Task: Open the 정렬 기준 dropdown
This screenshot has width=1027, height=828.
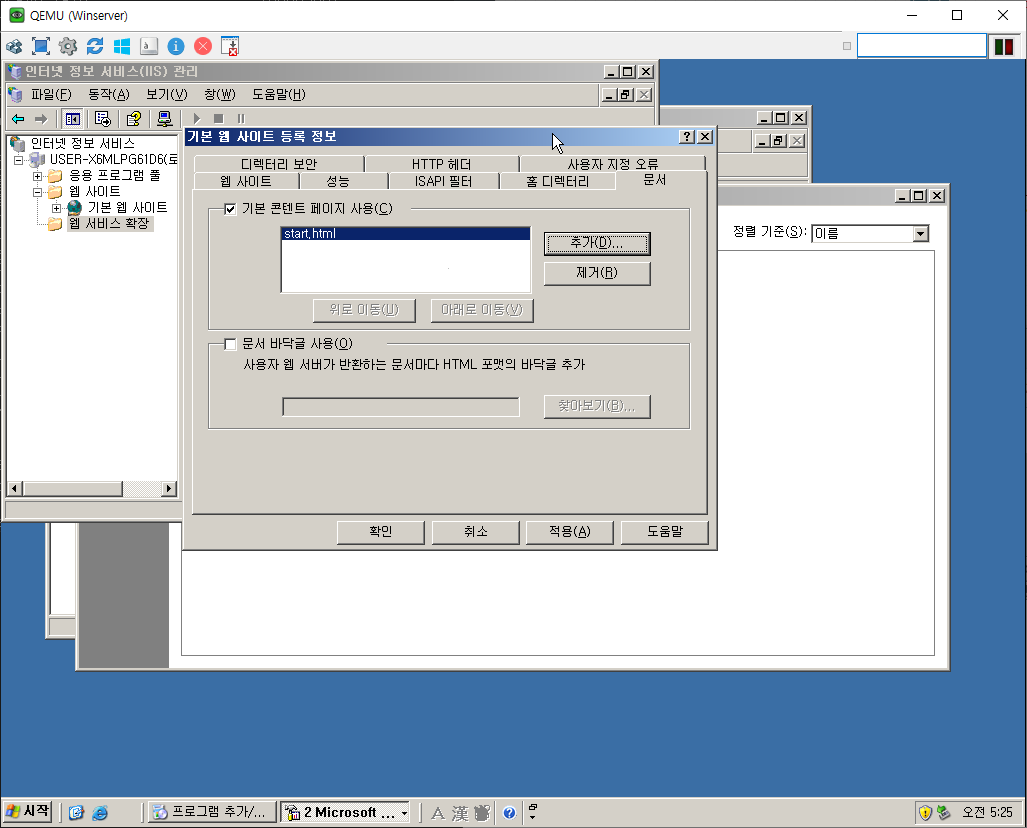Action: click(921, 233)
